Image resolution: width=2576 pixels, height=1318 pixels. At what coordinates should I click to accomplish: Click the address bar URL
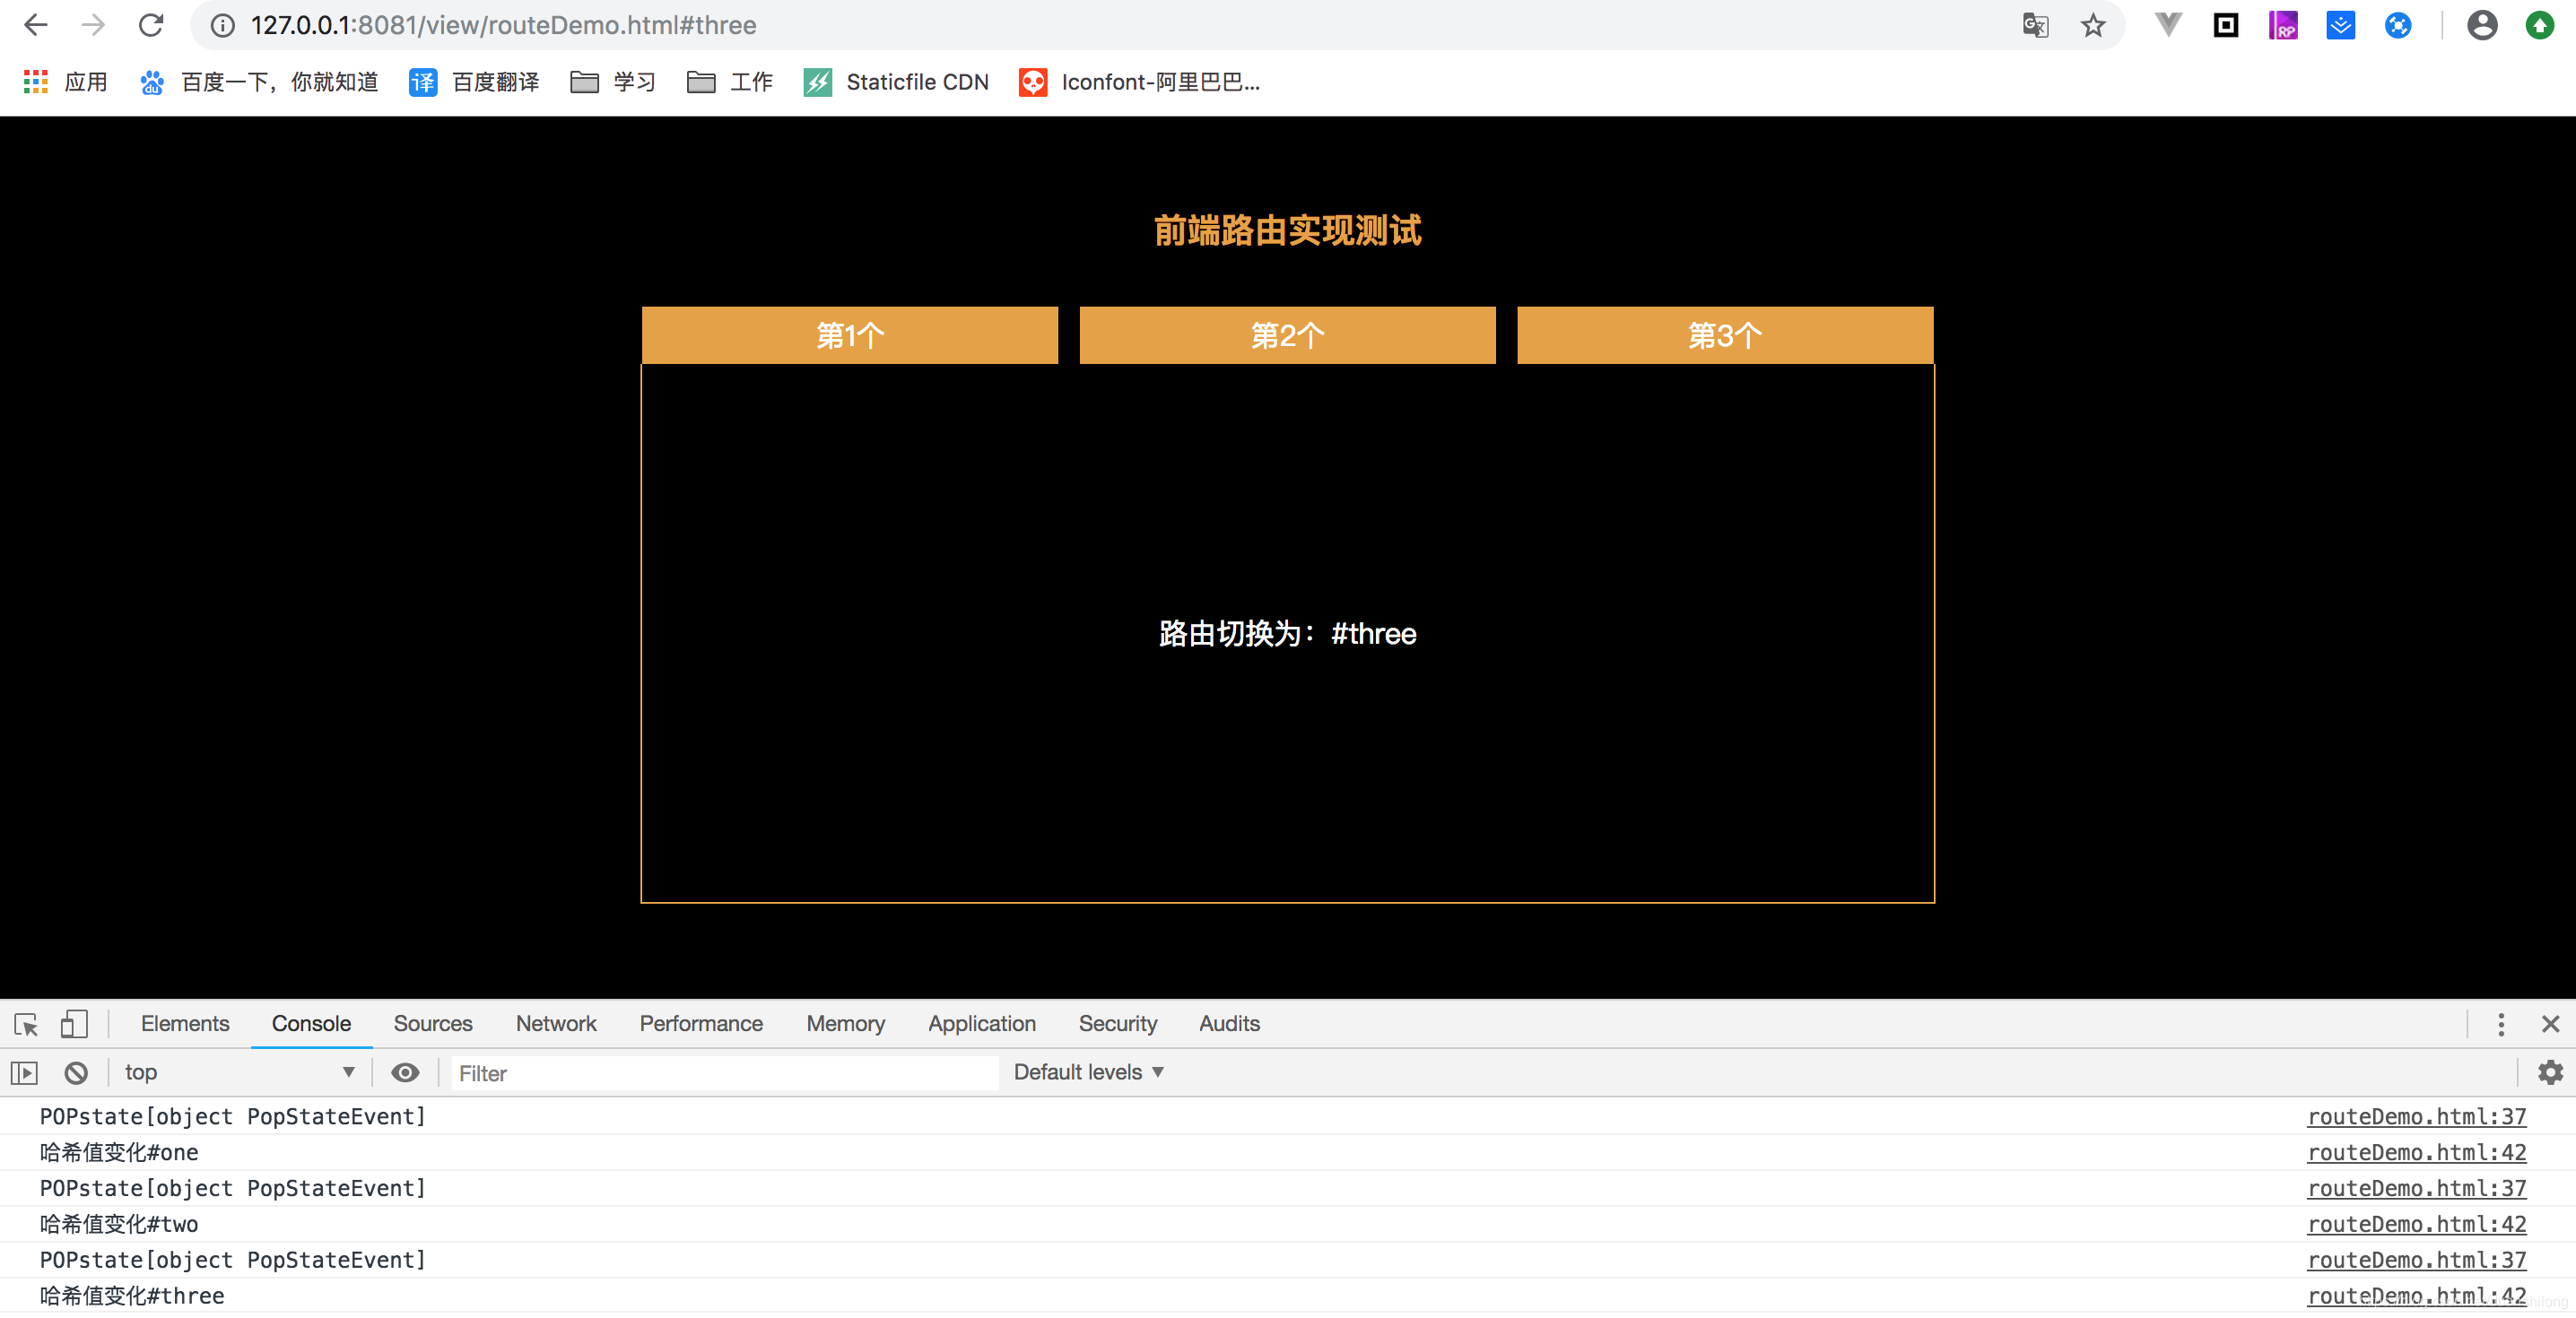pos(503,25)
